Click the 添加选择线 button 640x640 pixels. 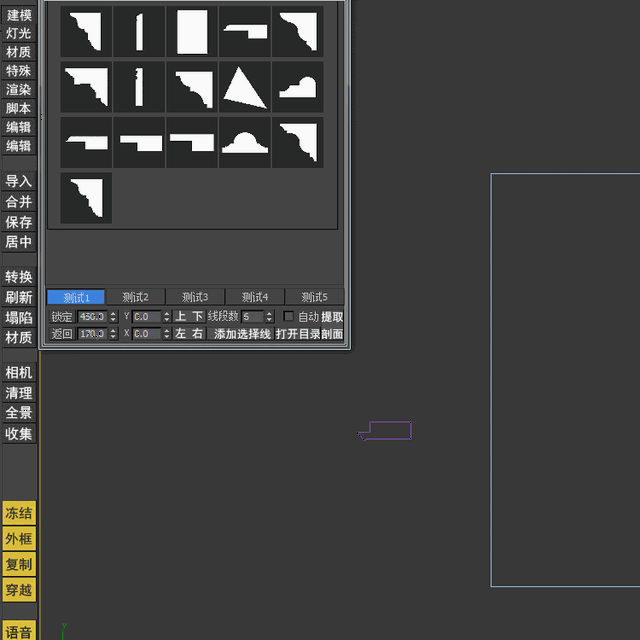240,334
